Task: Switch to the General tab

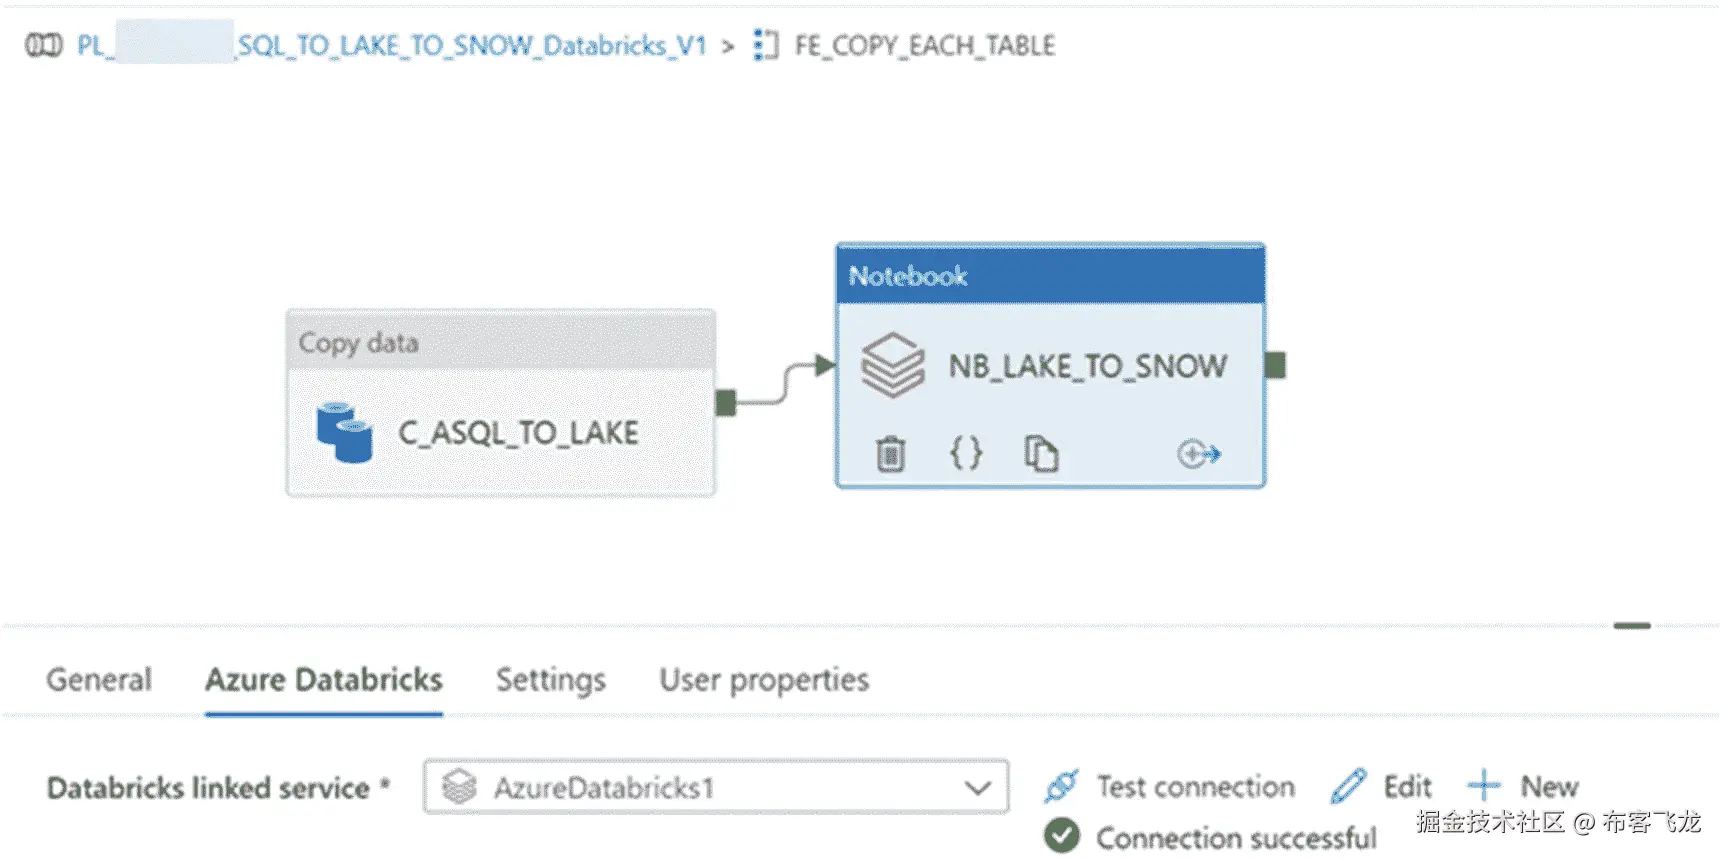Action: point(99,680)
